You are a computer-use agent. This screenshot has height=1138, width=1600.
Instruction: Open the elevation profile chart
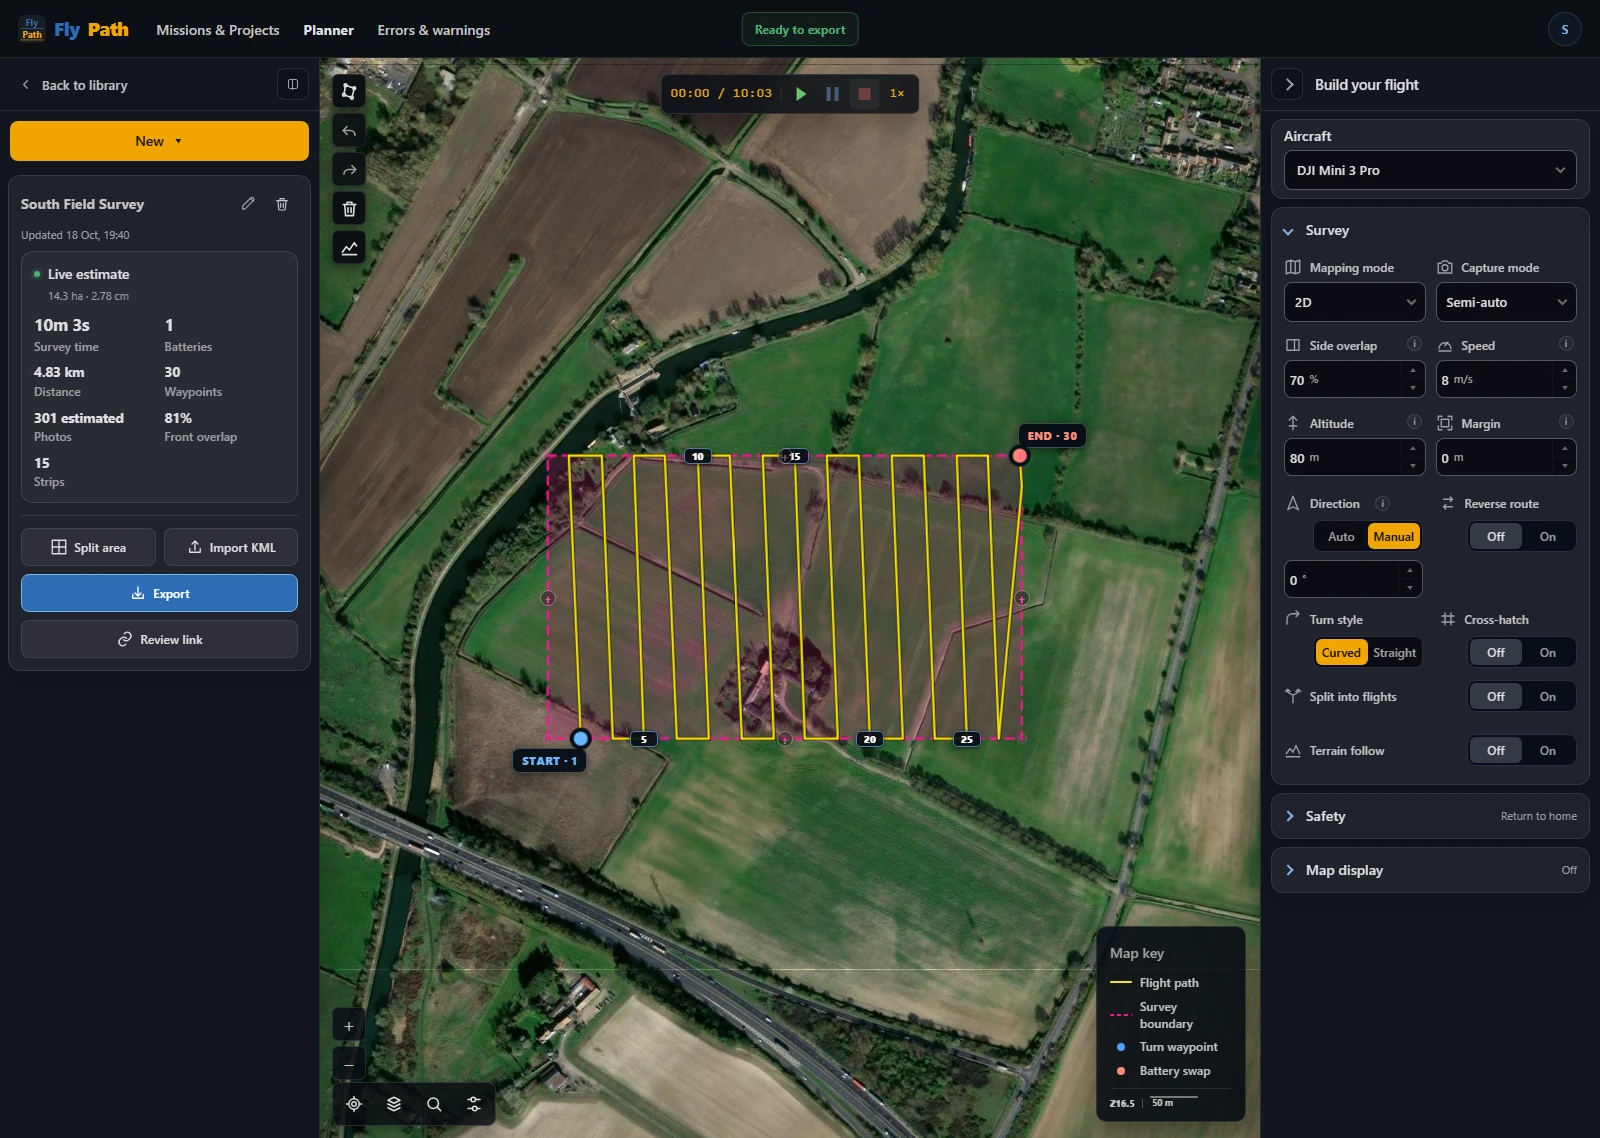(349, 248)
